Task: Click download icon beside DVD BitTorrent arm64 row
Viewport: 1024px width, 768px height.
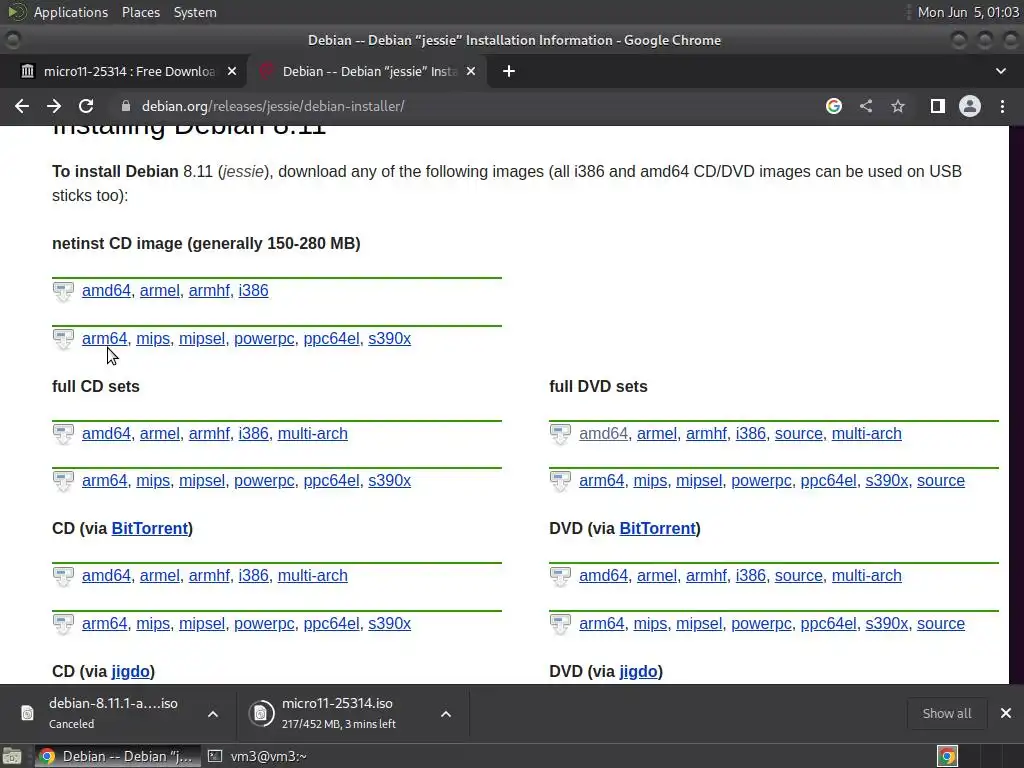Action: click(x=560, y=624)
